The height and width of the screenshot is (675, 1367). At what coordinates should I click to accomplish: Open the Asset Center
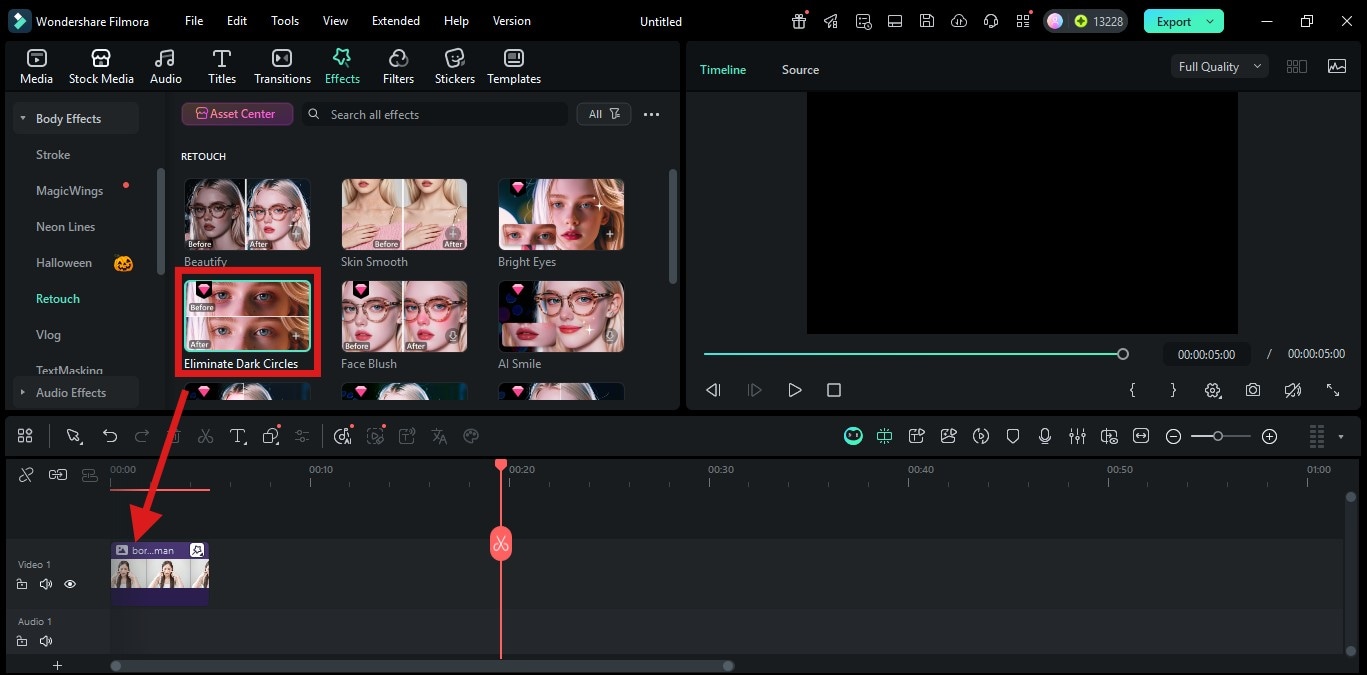pos(236,113)
